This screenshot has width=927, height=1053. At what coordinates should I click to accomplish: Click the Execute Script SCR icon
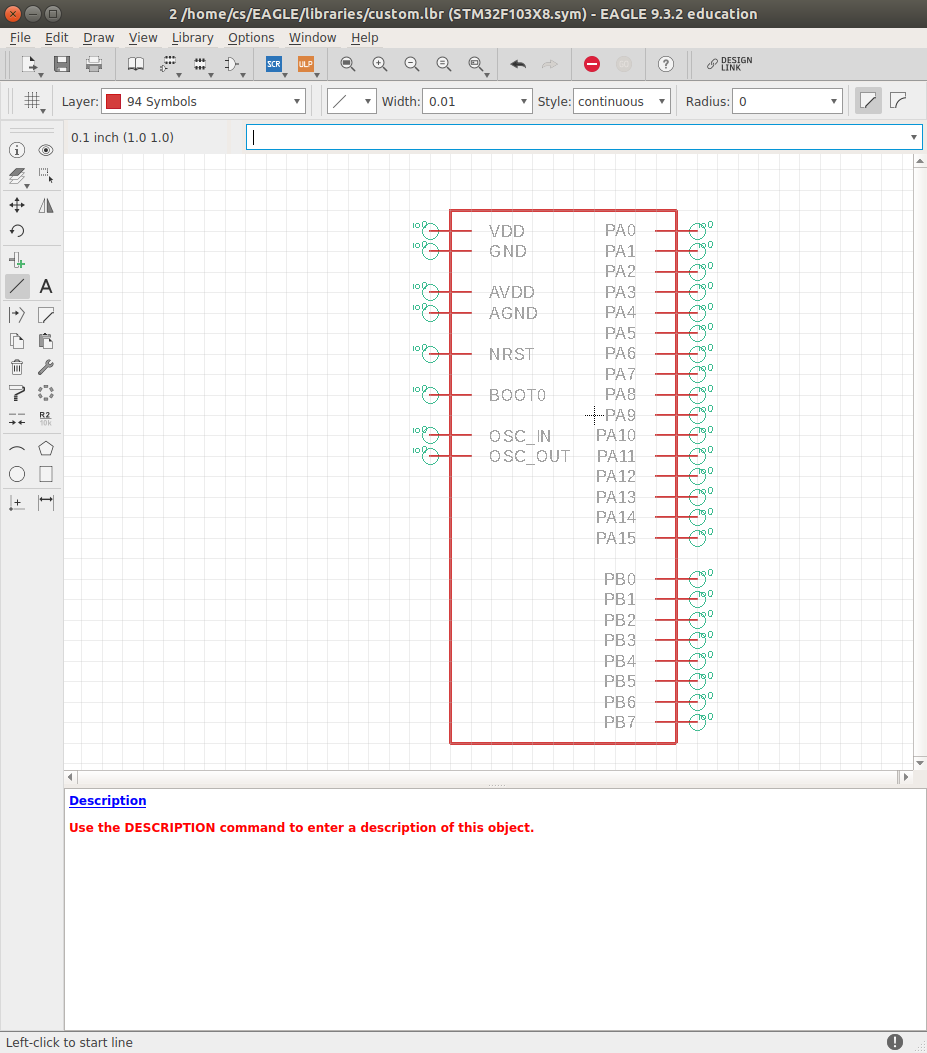click(273, 64)
